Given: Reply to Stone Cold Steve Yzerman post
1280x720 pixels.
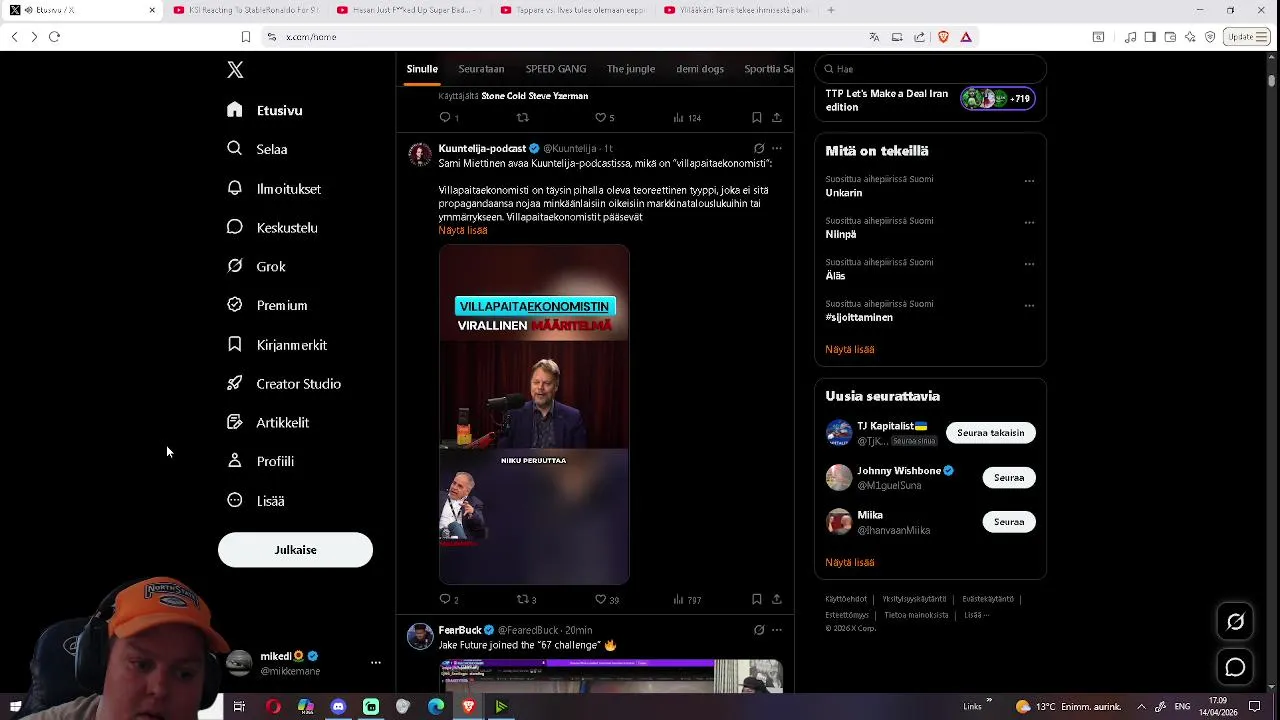Looking at the screenshot, I should (449, 118).
